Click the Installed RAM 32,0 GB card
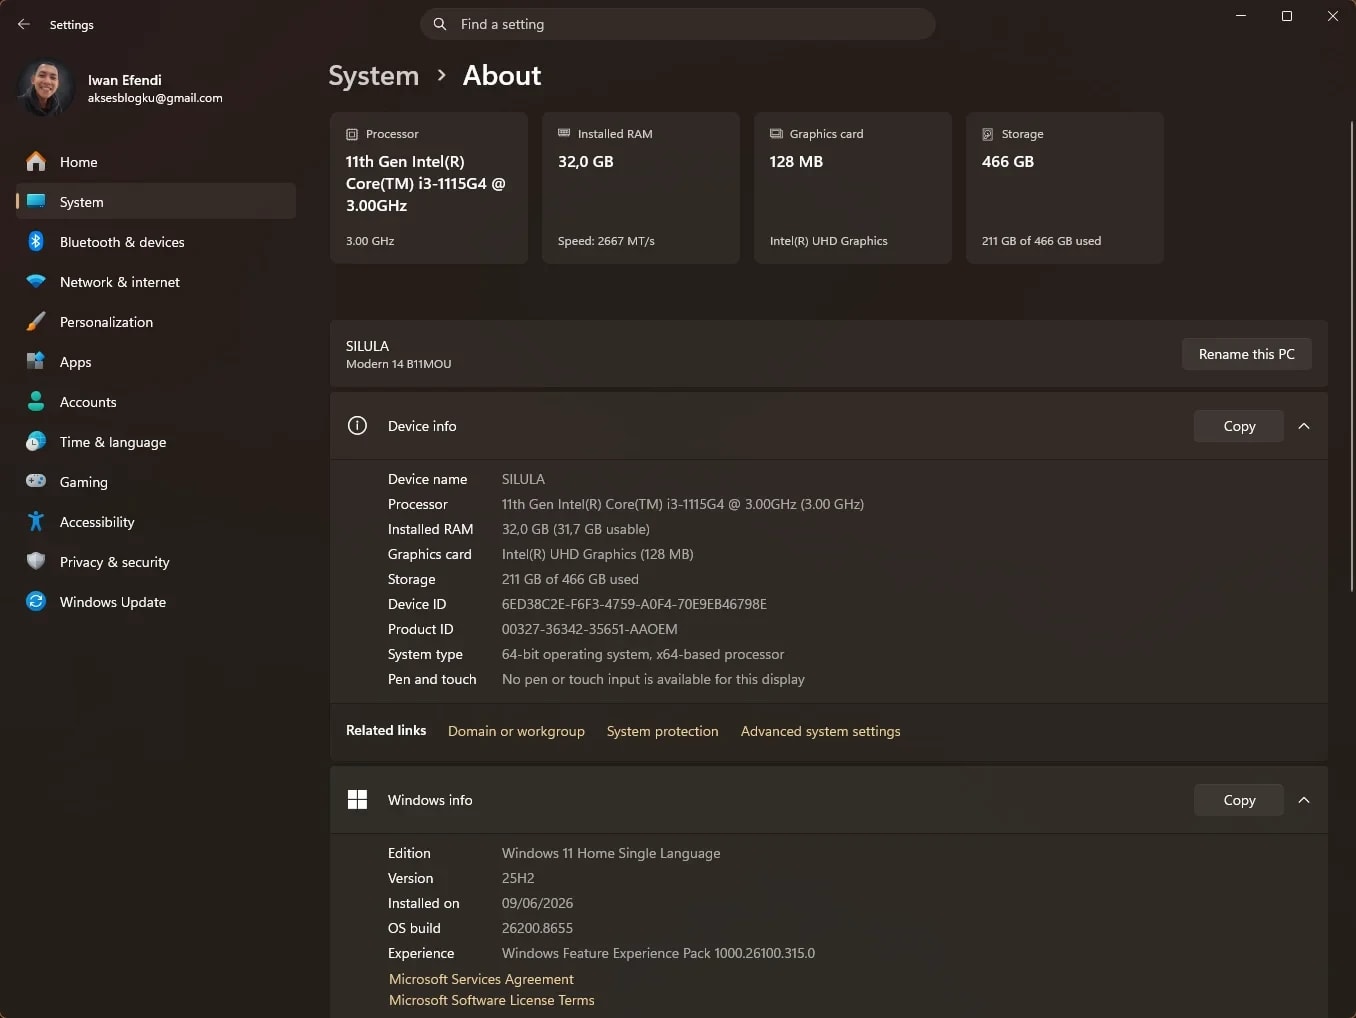The image size is (1356, 1018). pyautogui.click(x=641, y=188)
